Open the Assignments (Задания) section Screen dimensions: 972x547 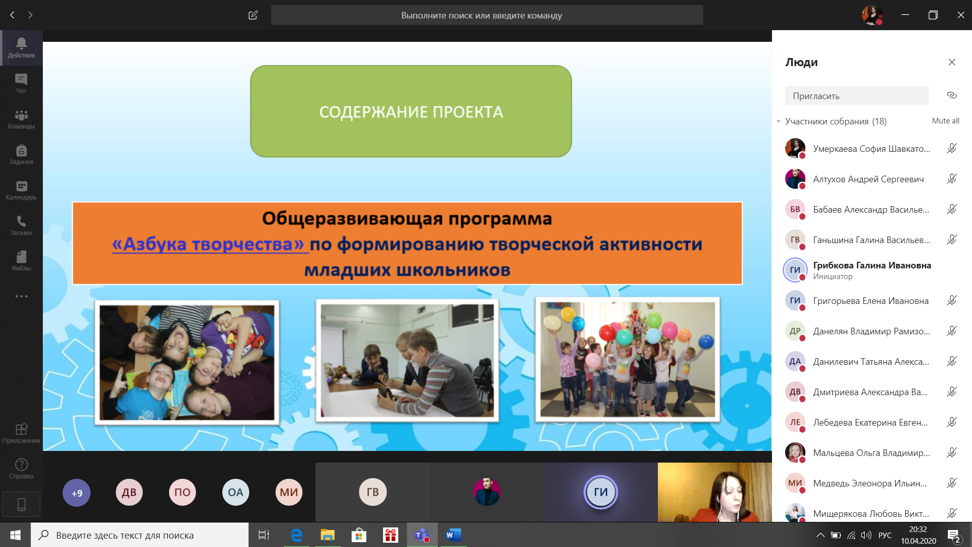(x=21, y=154)
